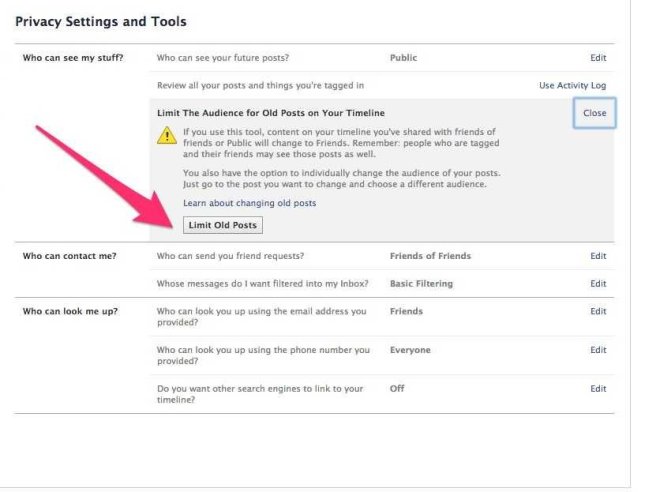This screenshot has height=492, width=650.
Task: Edit phone number lookup setting
Action: [x=598, y=350]
